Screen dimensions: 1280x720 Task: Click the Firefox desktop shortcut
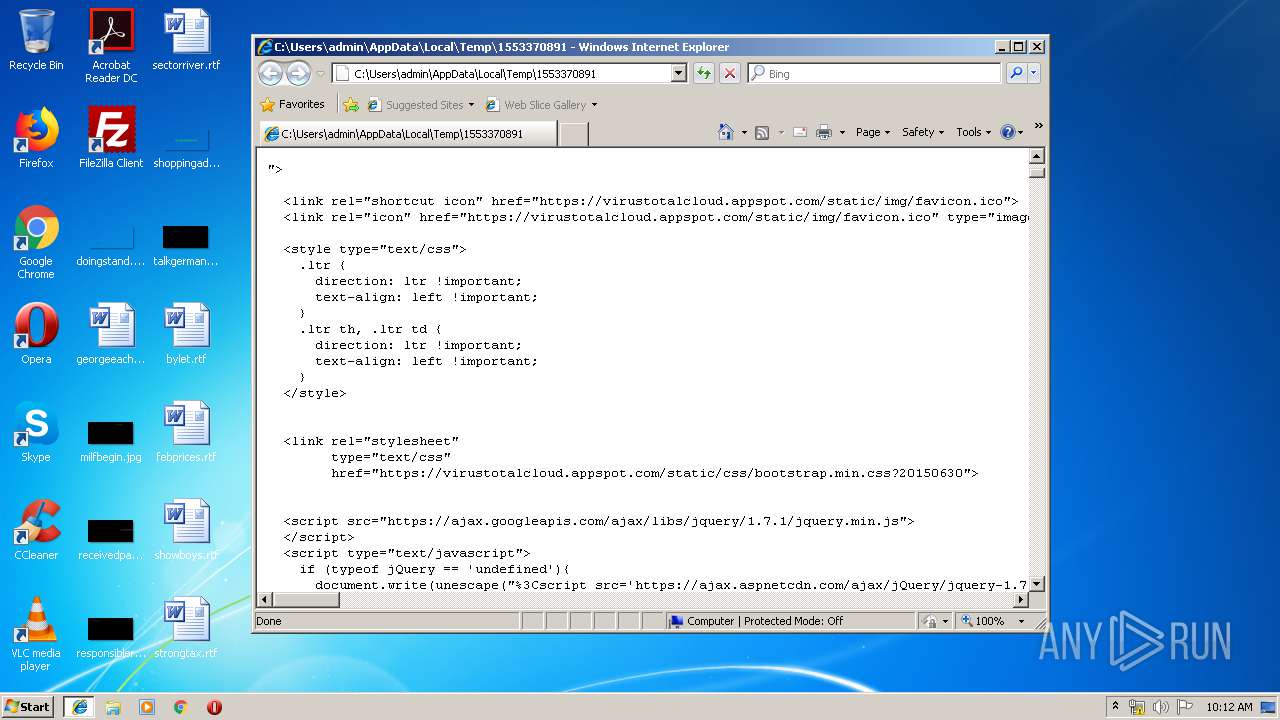click(36, 138)
